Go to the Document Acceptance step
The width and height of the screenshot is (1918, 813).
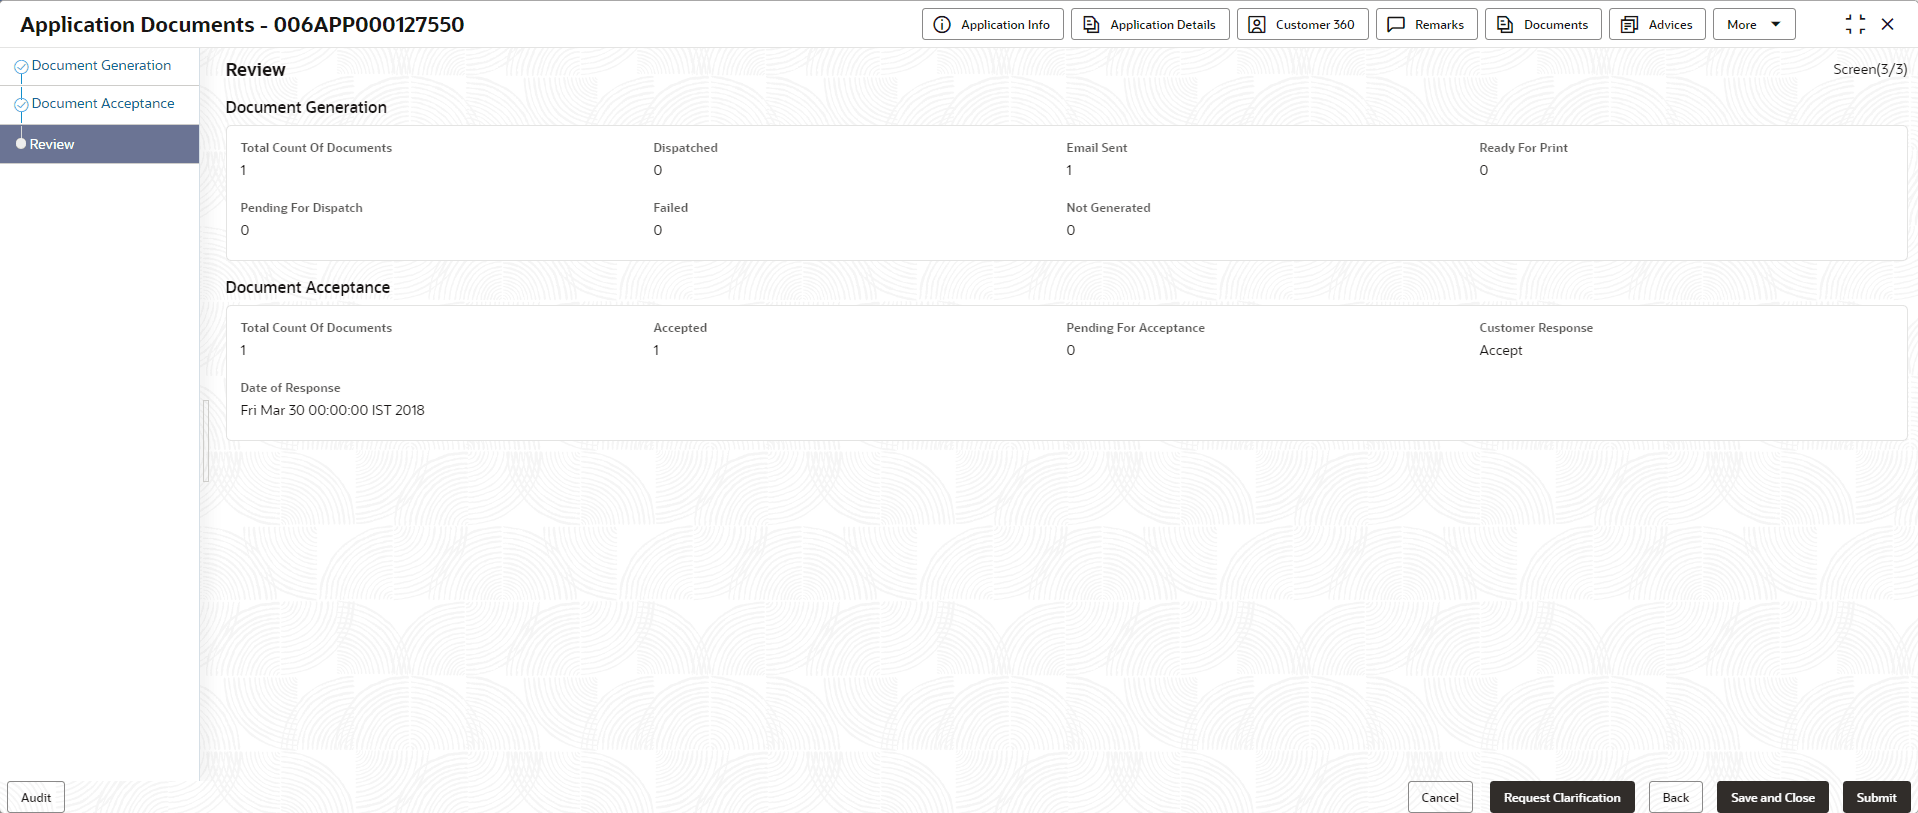click(103, 103)
